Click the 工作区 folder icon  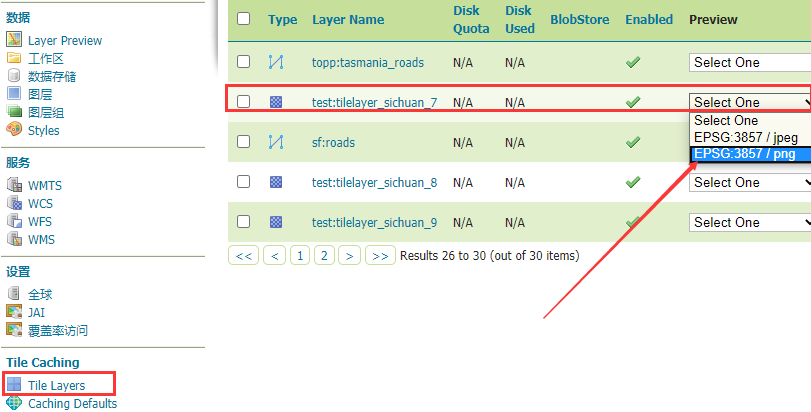coord(14,58)
